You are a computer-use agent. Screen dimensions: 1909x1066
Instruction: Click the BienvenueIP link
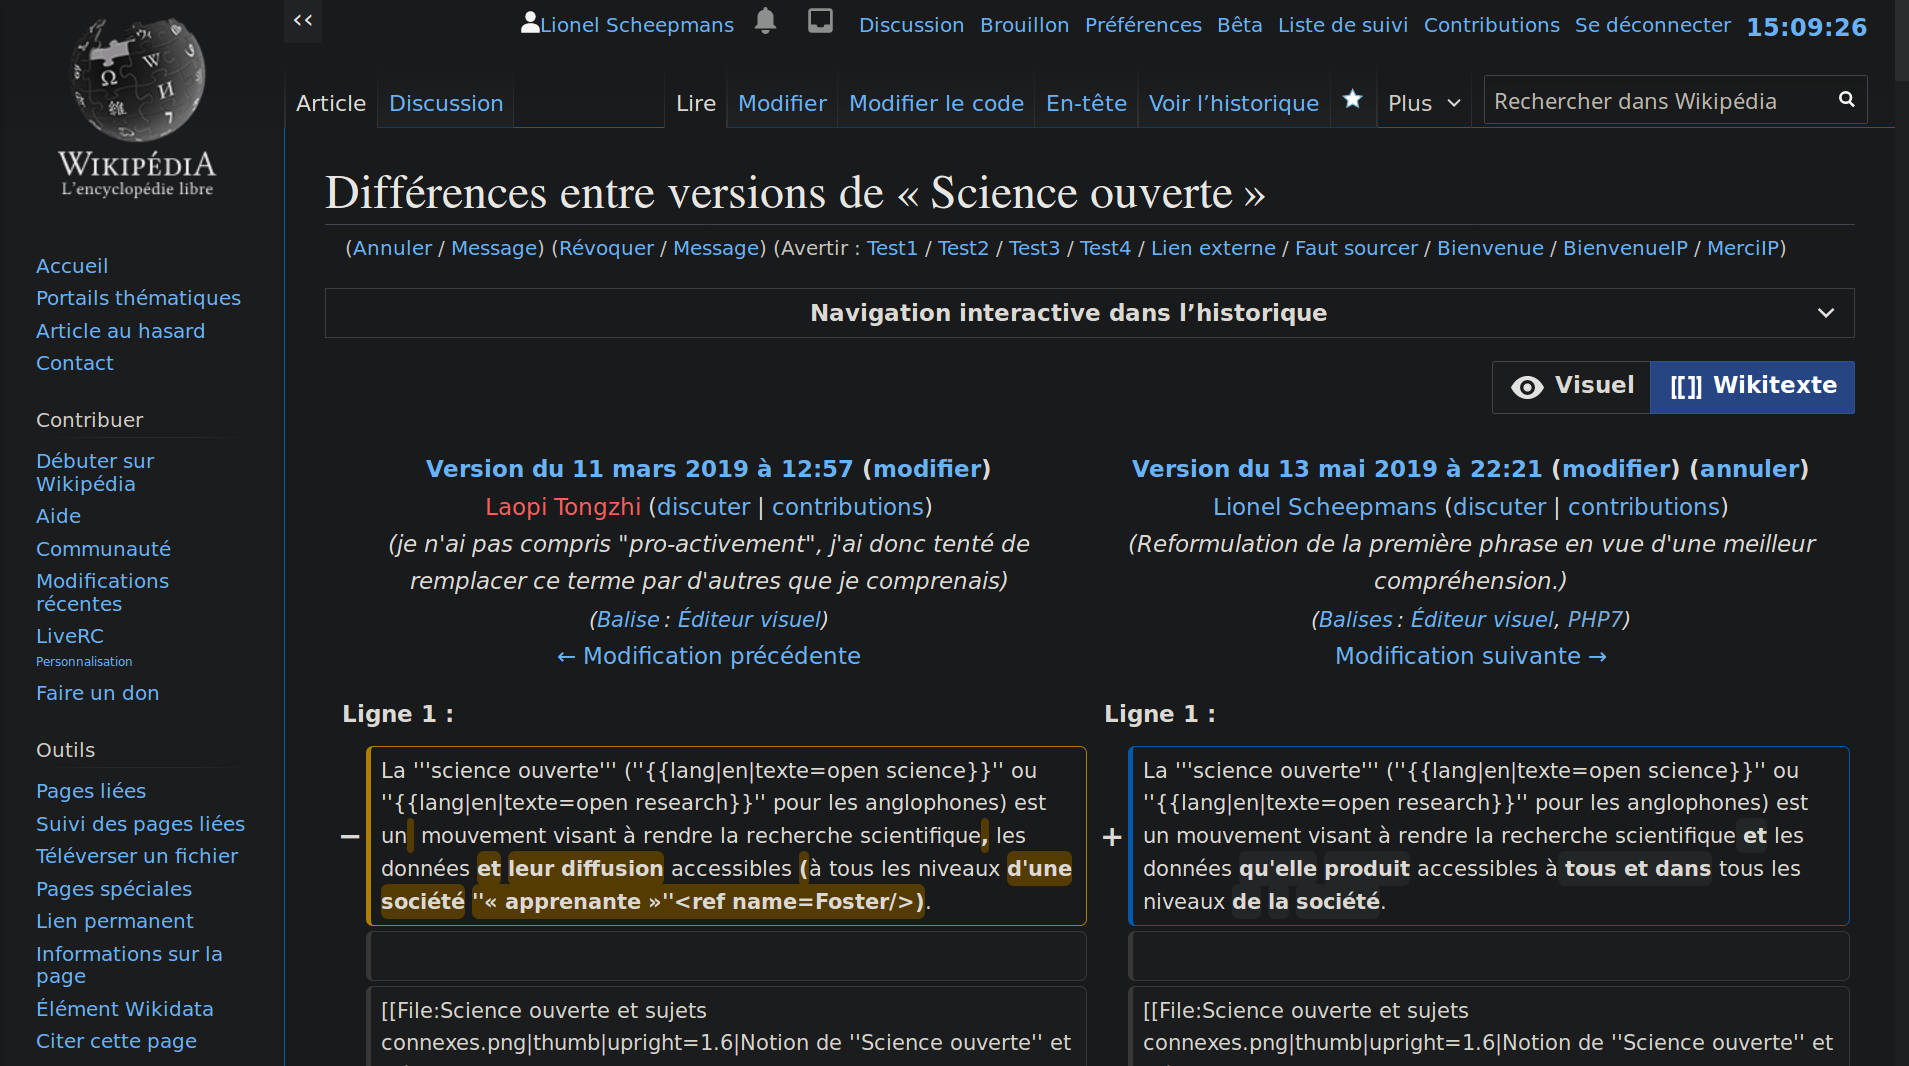pyautogui.click(x=1625, y=248)
